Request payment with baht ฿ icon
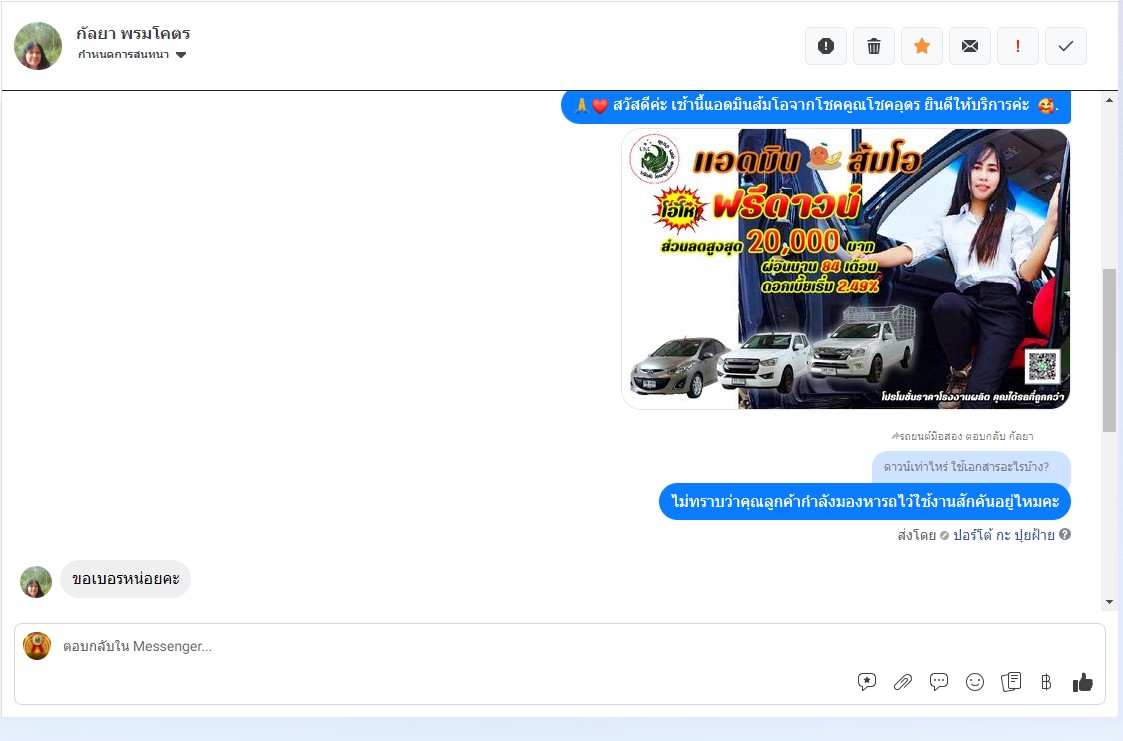The width and height of the screenshot is (1123, 741). click(1046, 682)
